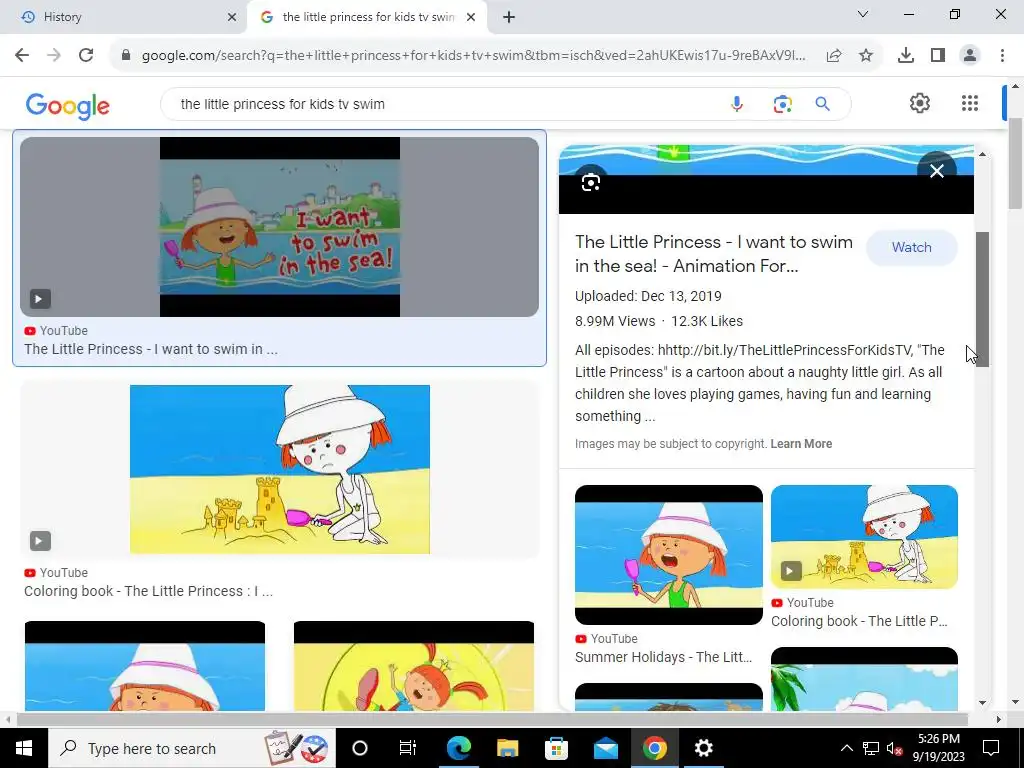
Task: Start voice search with microphone
Action: coord(737,104)
